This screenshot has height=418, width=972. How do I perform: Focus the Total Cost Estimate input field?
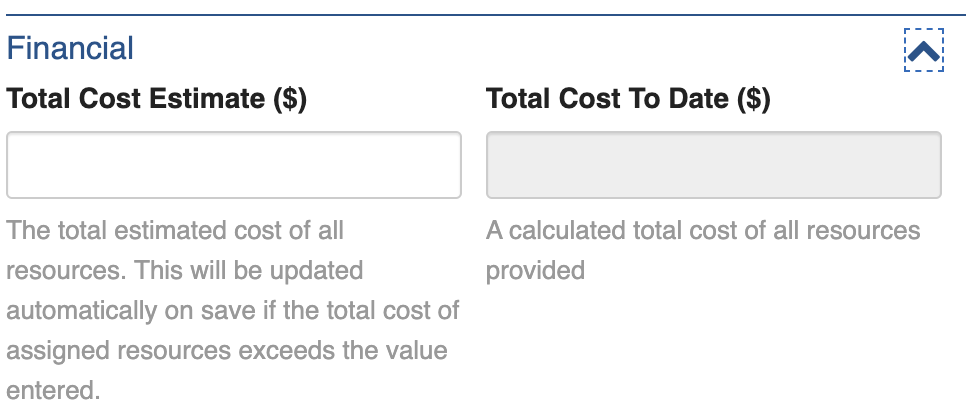(x=233, y=165)
